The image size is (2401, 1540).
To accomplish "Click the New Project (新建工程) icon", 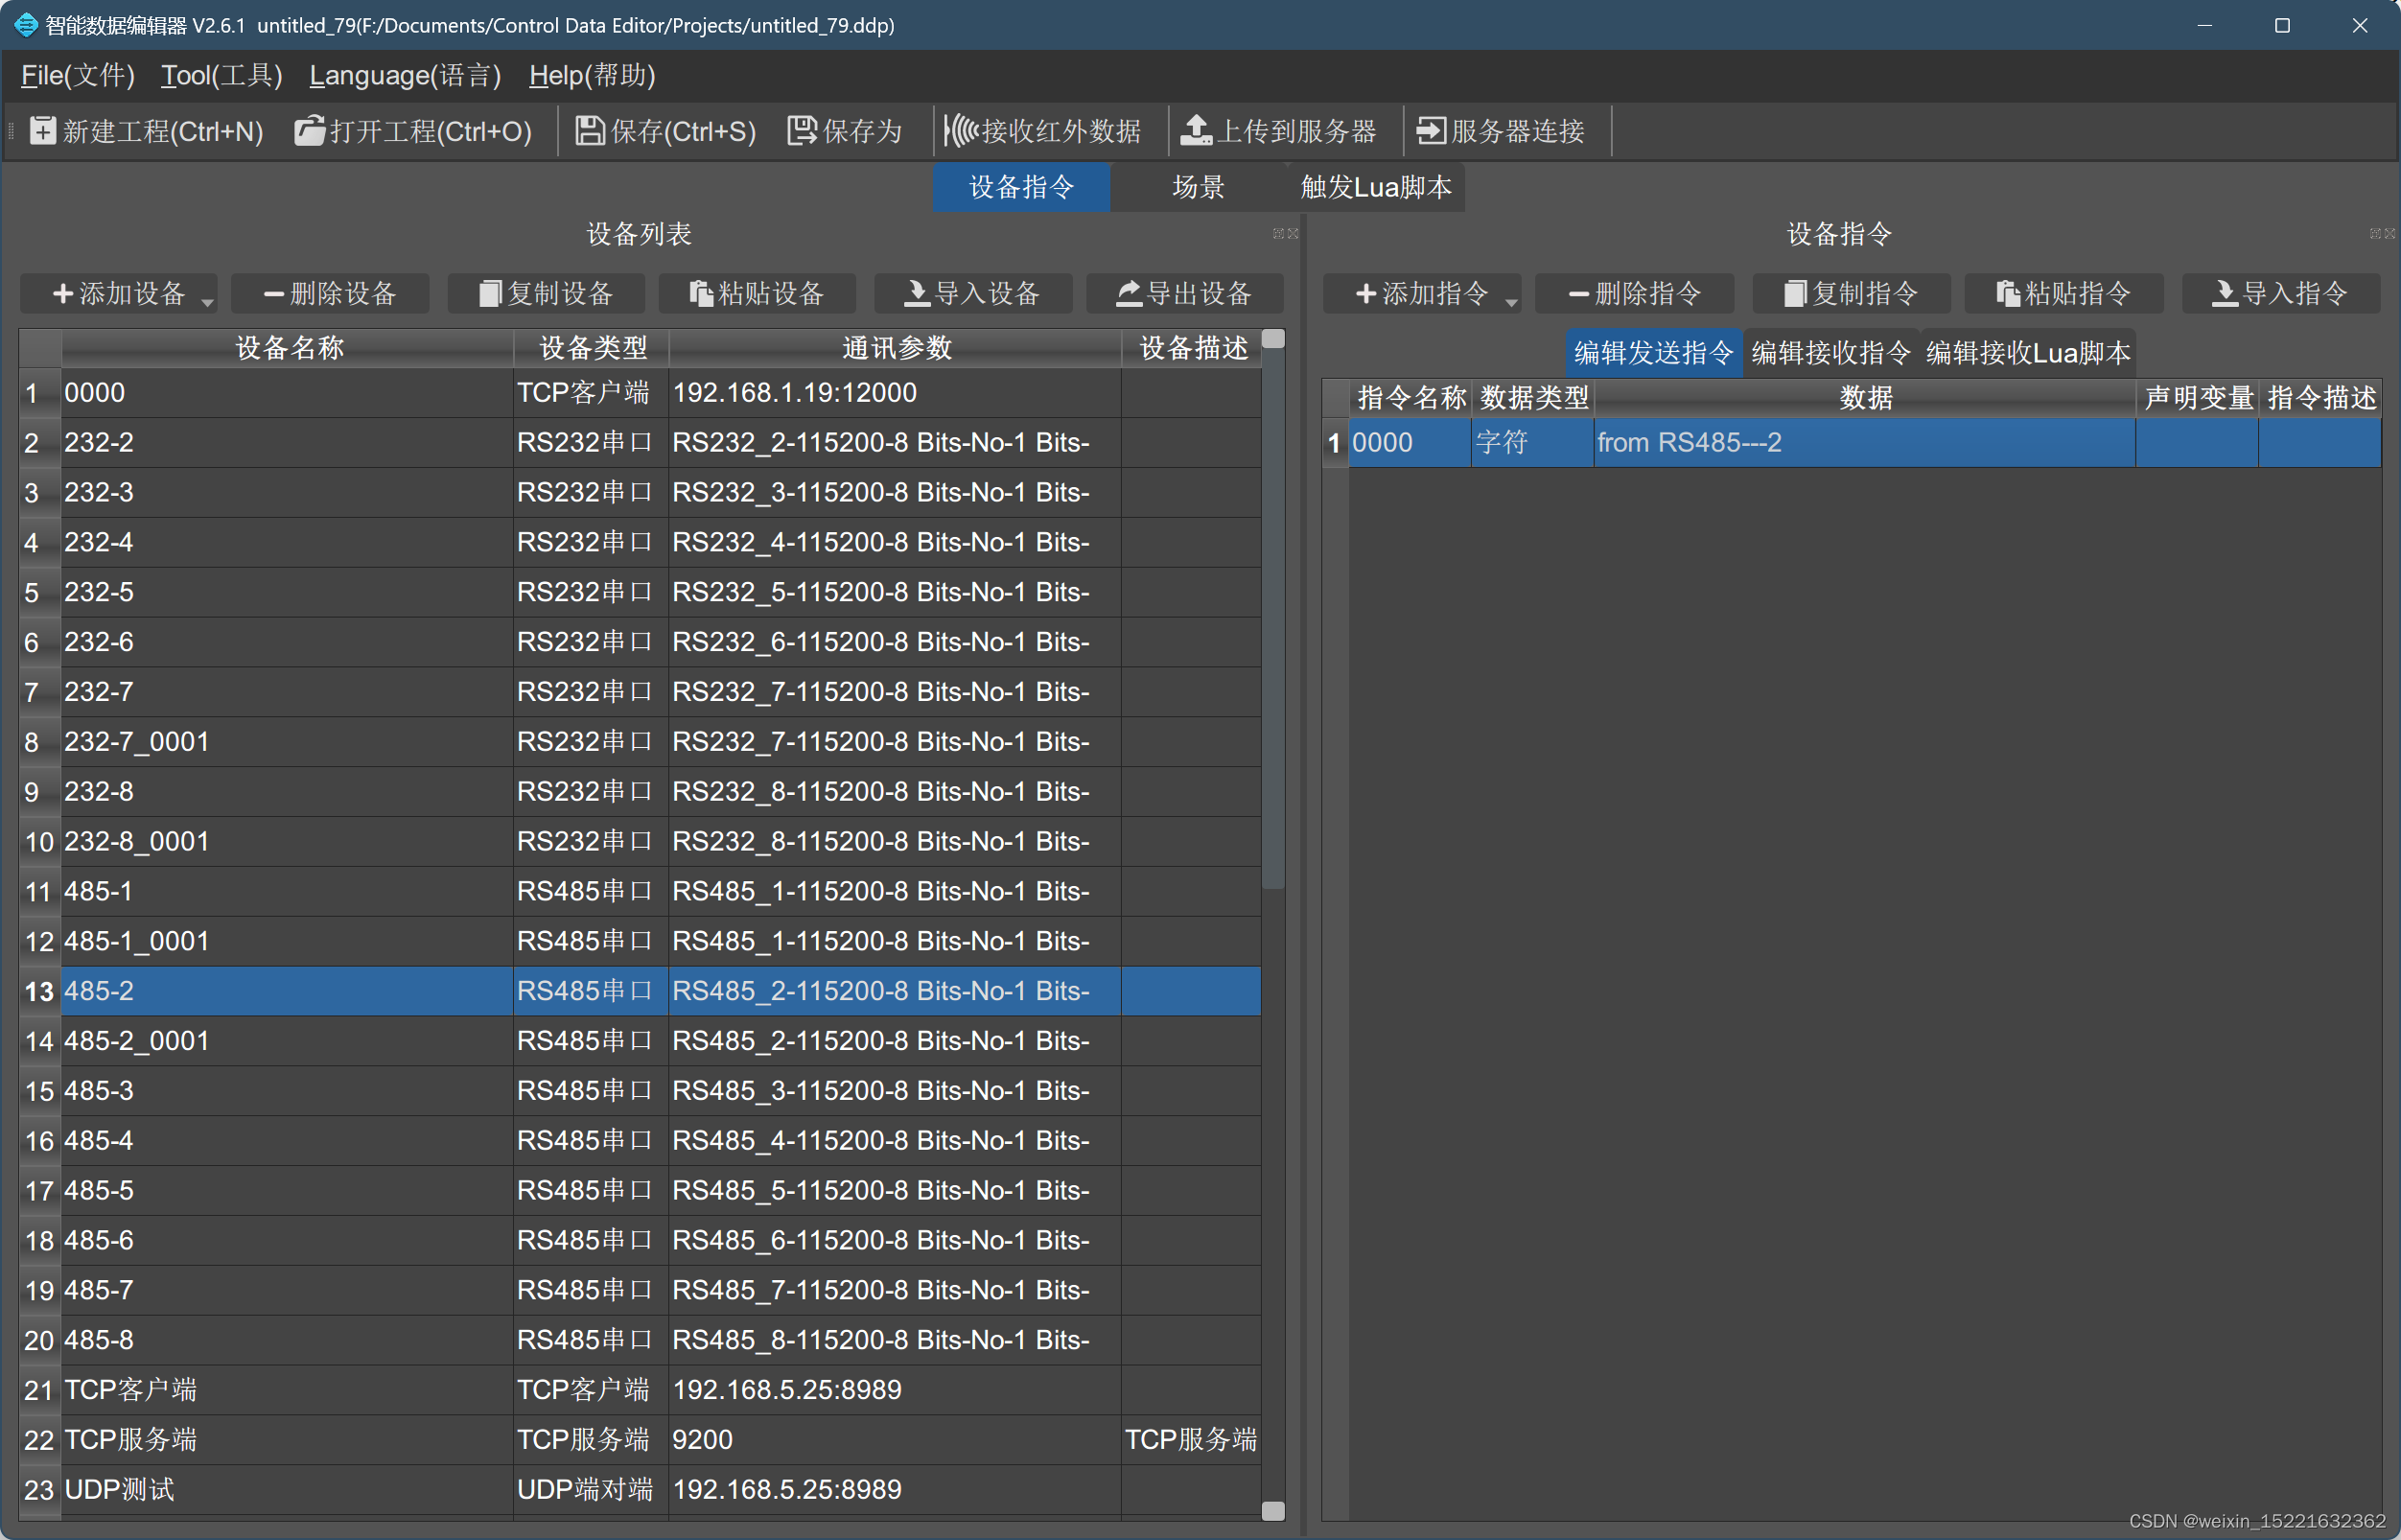I will [42, 131].
